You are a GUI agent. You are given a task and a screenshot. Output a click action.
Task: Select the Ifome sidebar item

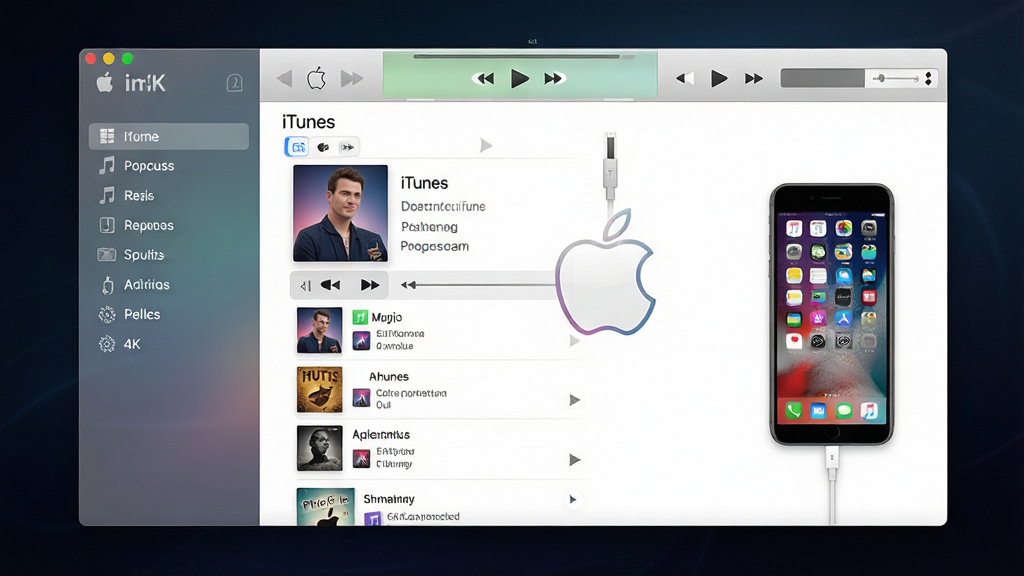pos(168,136)
